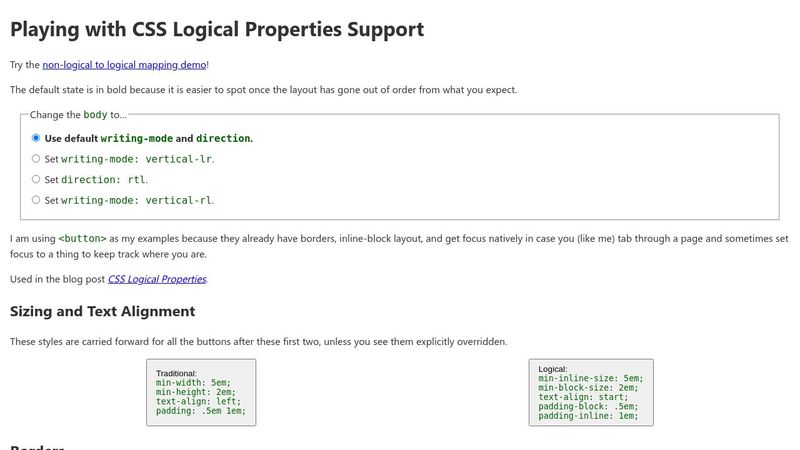Screen dimensions: 800x450
Task: Click the 'text-align: left;' code line
Action: click(x=198, y=402)
